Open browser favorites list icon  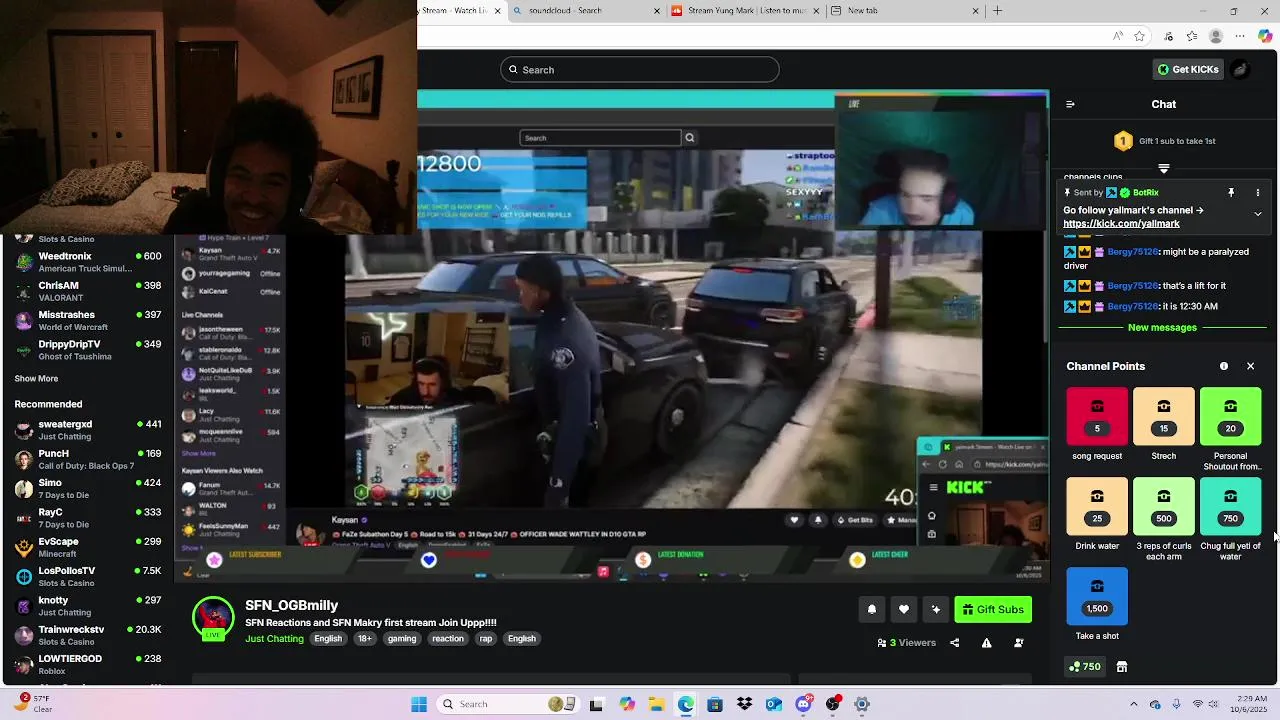[1192, 36]
